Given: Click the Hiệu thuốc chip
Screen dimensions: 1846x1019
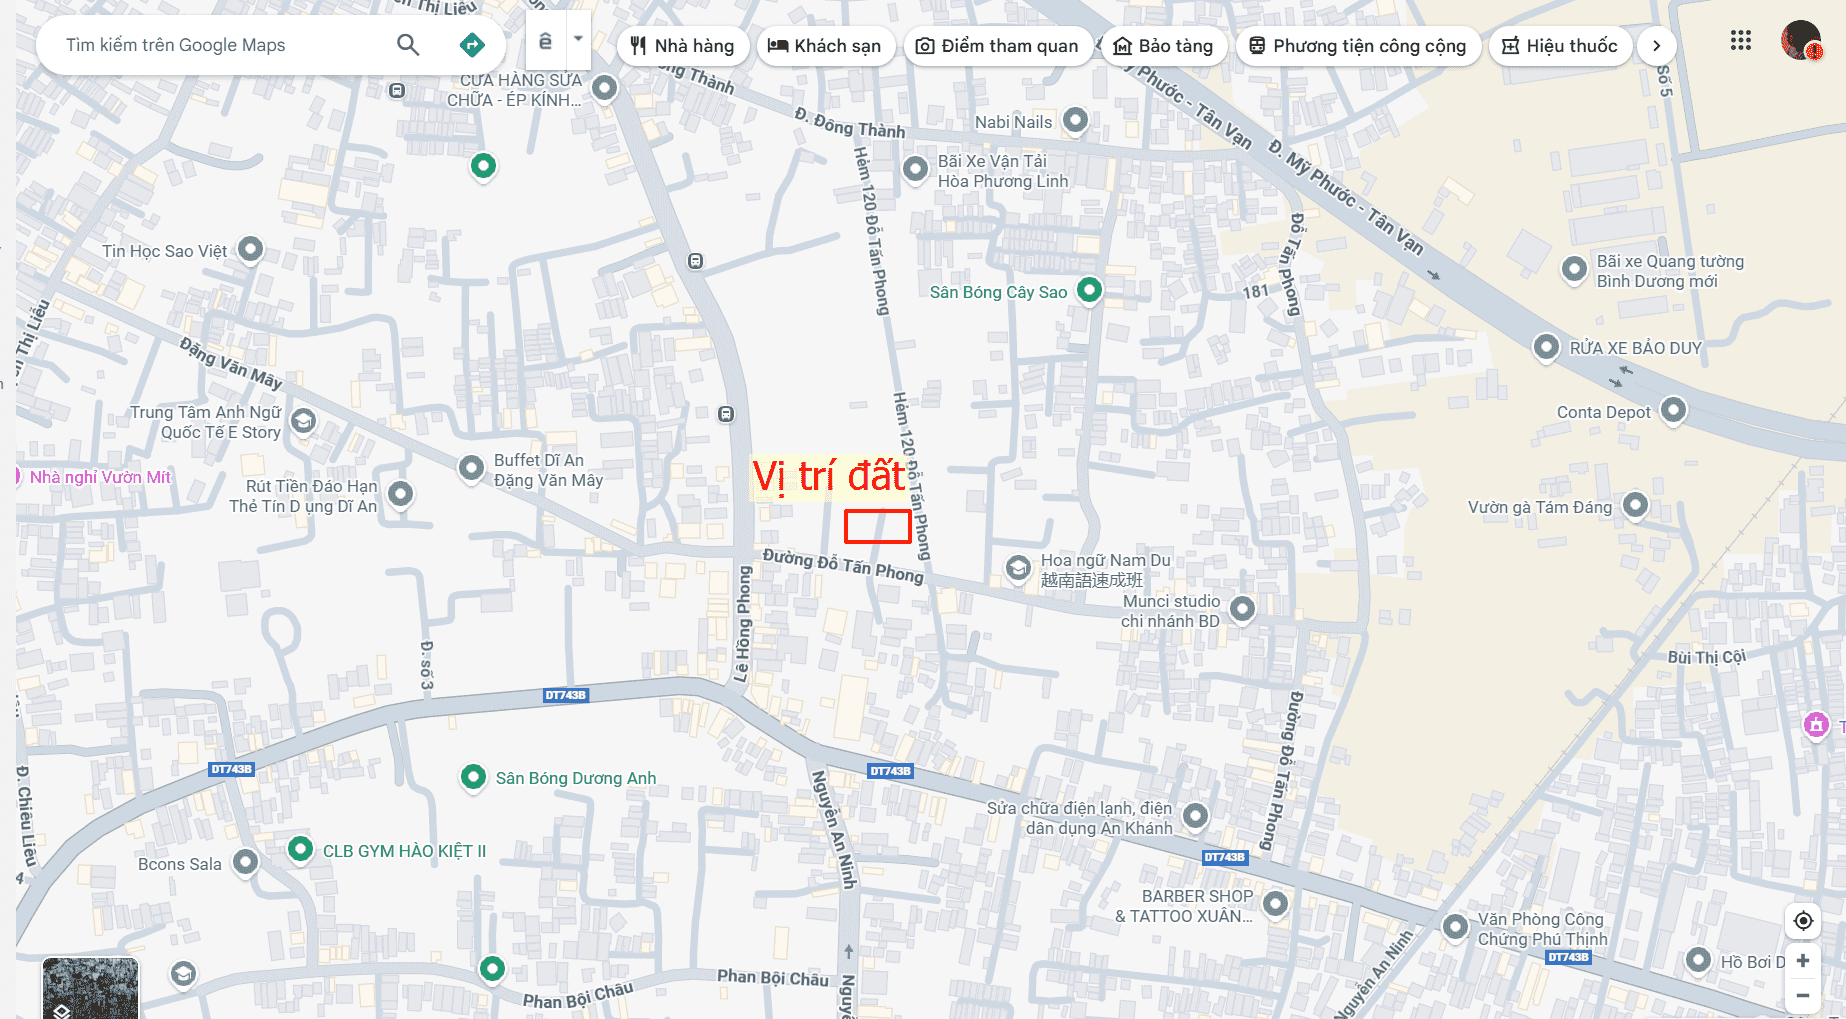Looking at the screenshot, I should tap(1560, 45).
